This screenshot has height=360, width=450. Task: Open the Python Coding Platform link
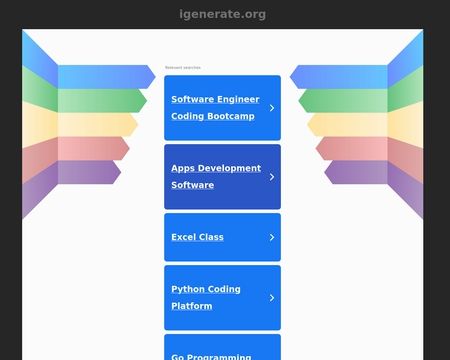[x=222, y=298]
